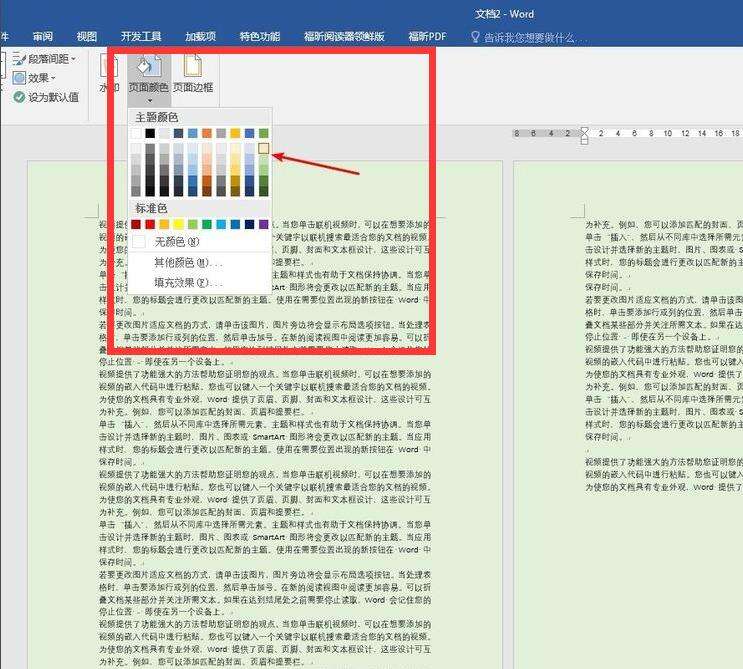
Task: Pick black swatch in theme colors top row
Action: pyautogui.click(x=150, y=134)
